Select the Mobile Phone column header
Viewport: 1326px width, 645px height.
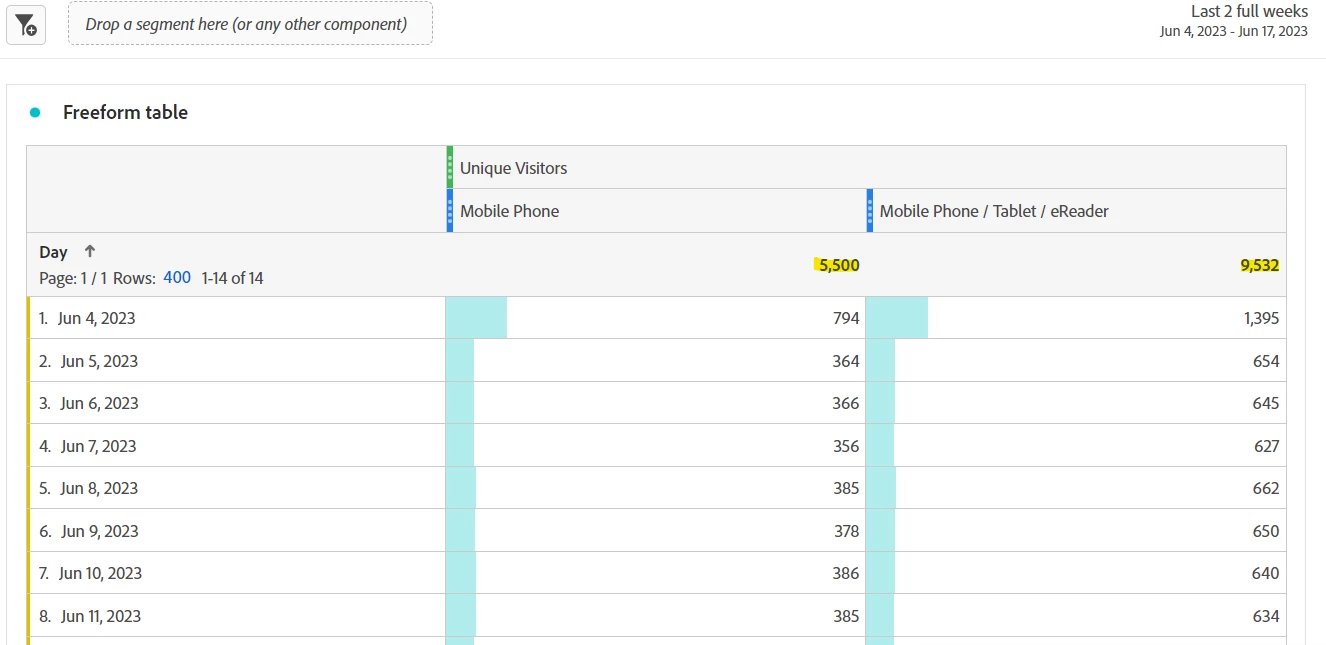[x=656, y=211]
